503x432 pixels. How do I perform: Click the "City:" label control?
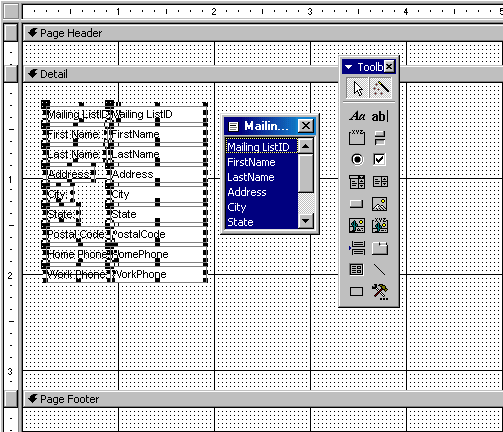point(59,194)
